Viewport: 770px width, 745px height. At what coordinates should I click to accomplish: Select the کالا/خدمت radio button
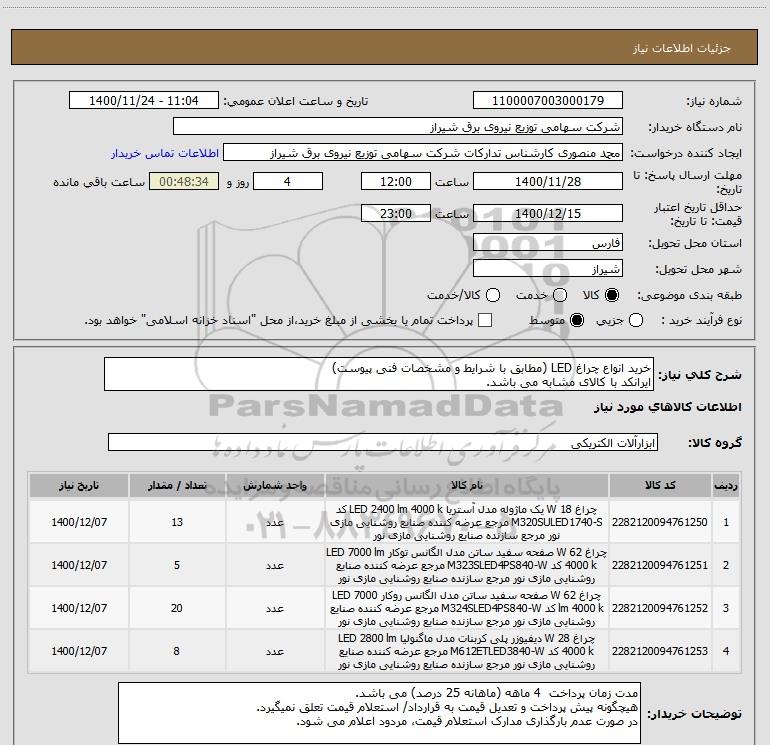click(493, 295)
